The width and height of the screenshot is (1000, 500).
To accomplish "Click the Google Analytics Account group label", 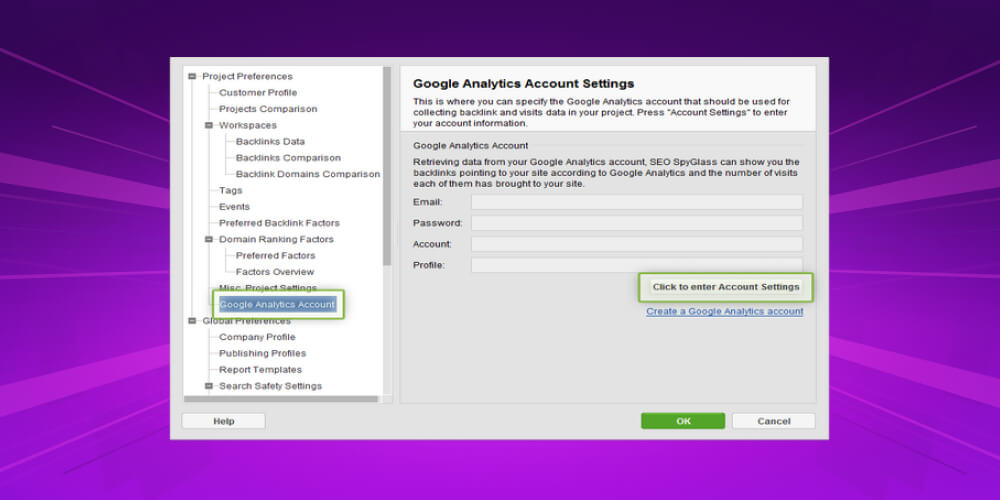I will pos(471,146).
